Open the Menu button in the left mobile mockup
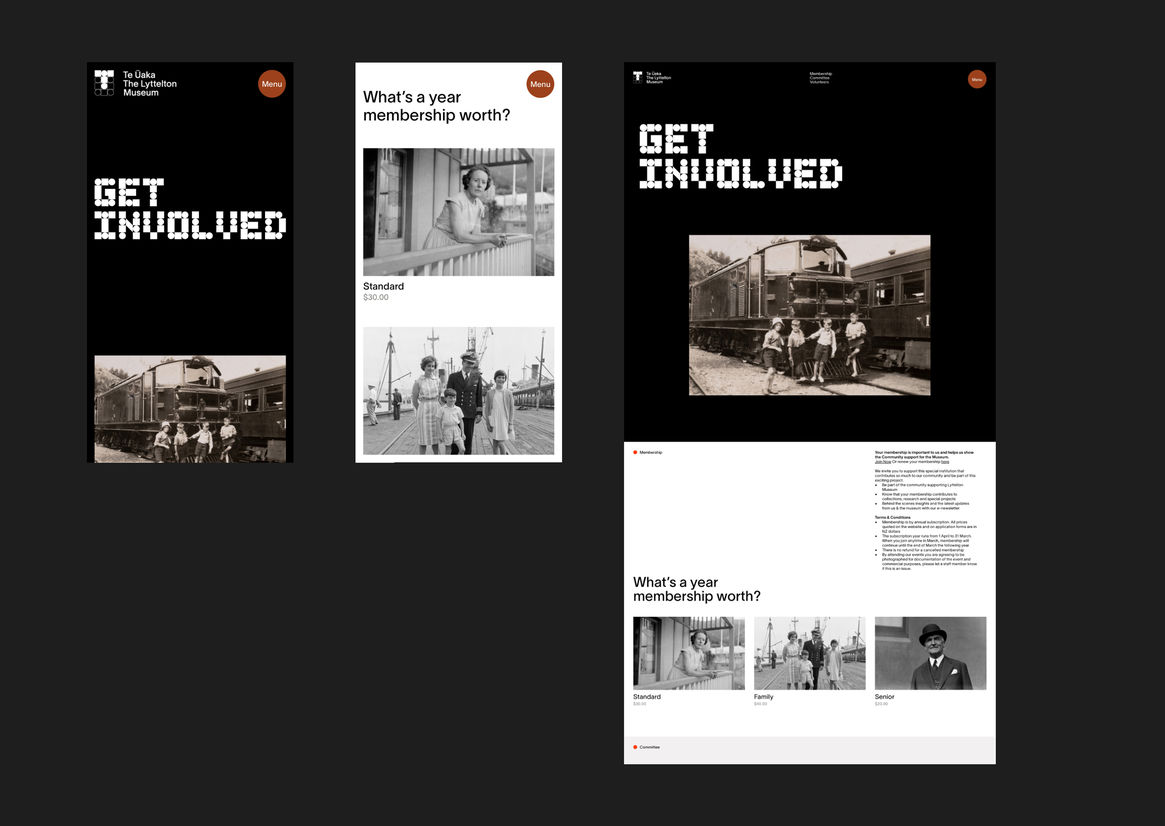The width and height of the screenshot is (1165, 826). point(272,84)
